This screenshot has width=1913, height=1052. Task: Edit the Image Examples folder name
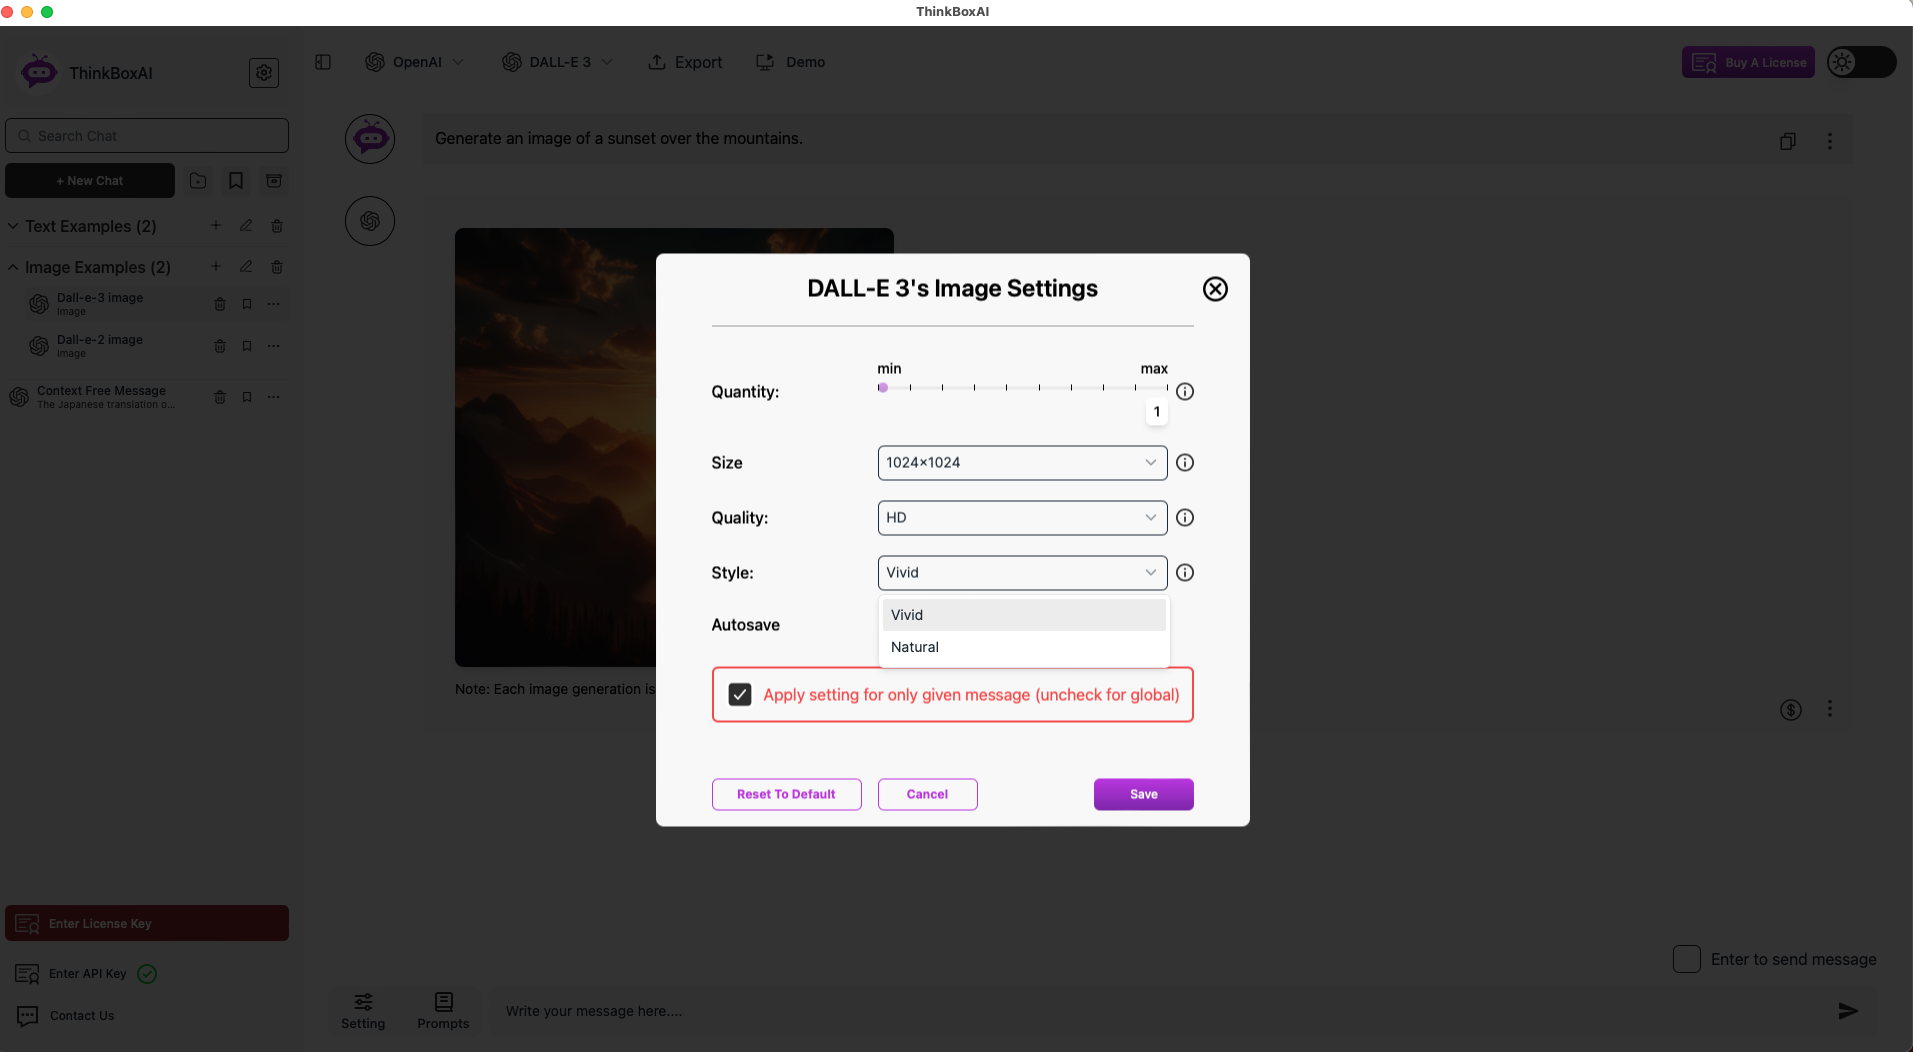pos(246,267)
